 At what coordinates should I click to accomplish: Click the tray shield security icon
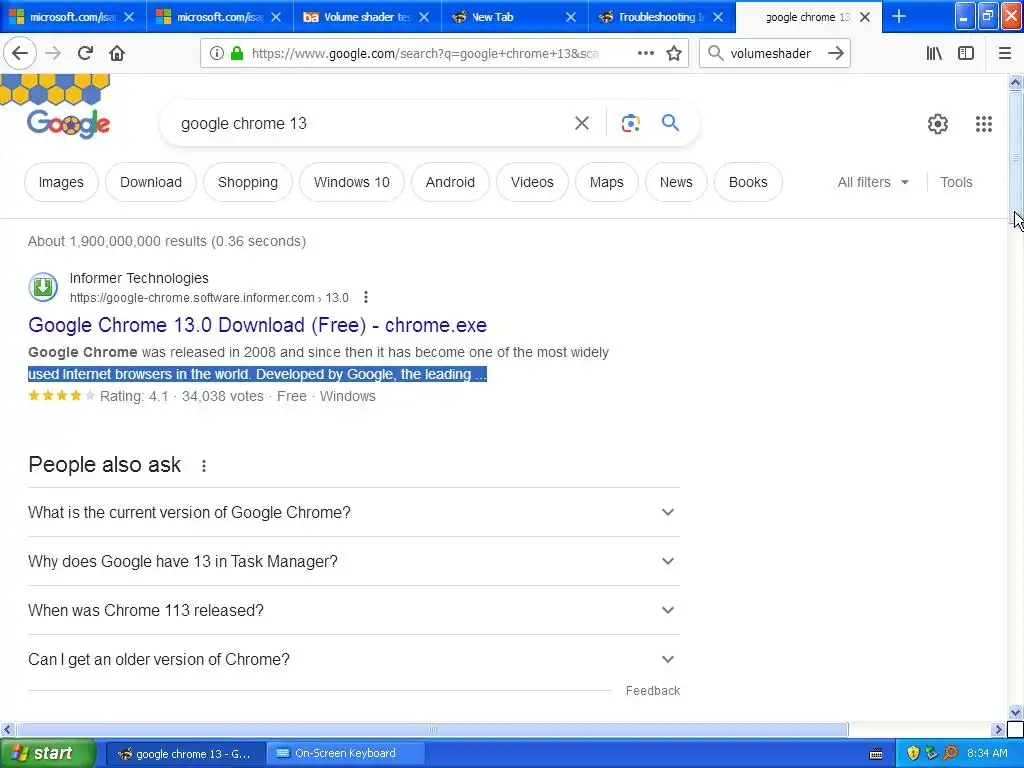(913, 753)
